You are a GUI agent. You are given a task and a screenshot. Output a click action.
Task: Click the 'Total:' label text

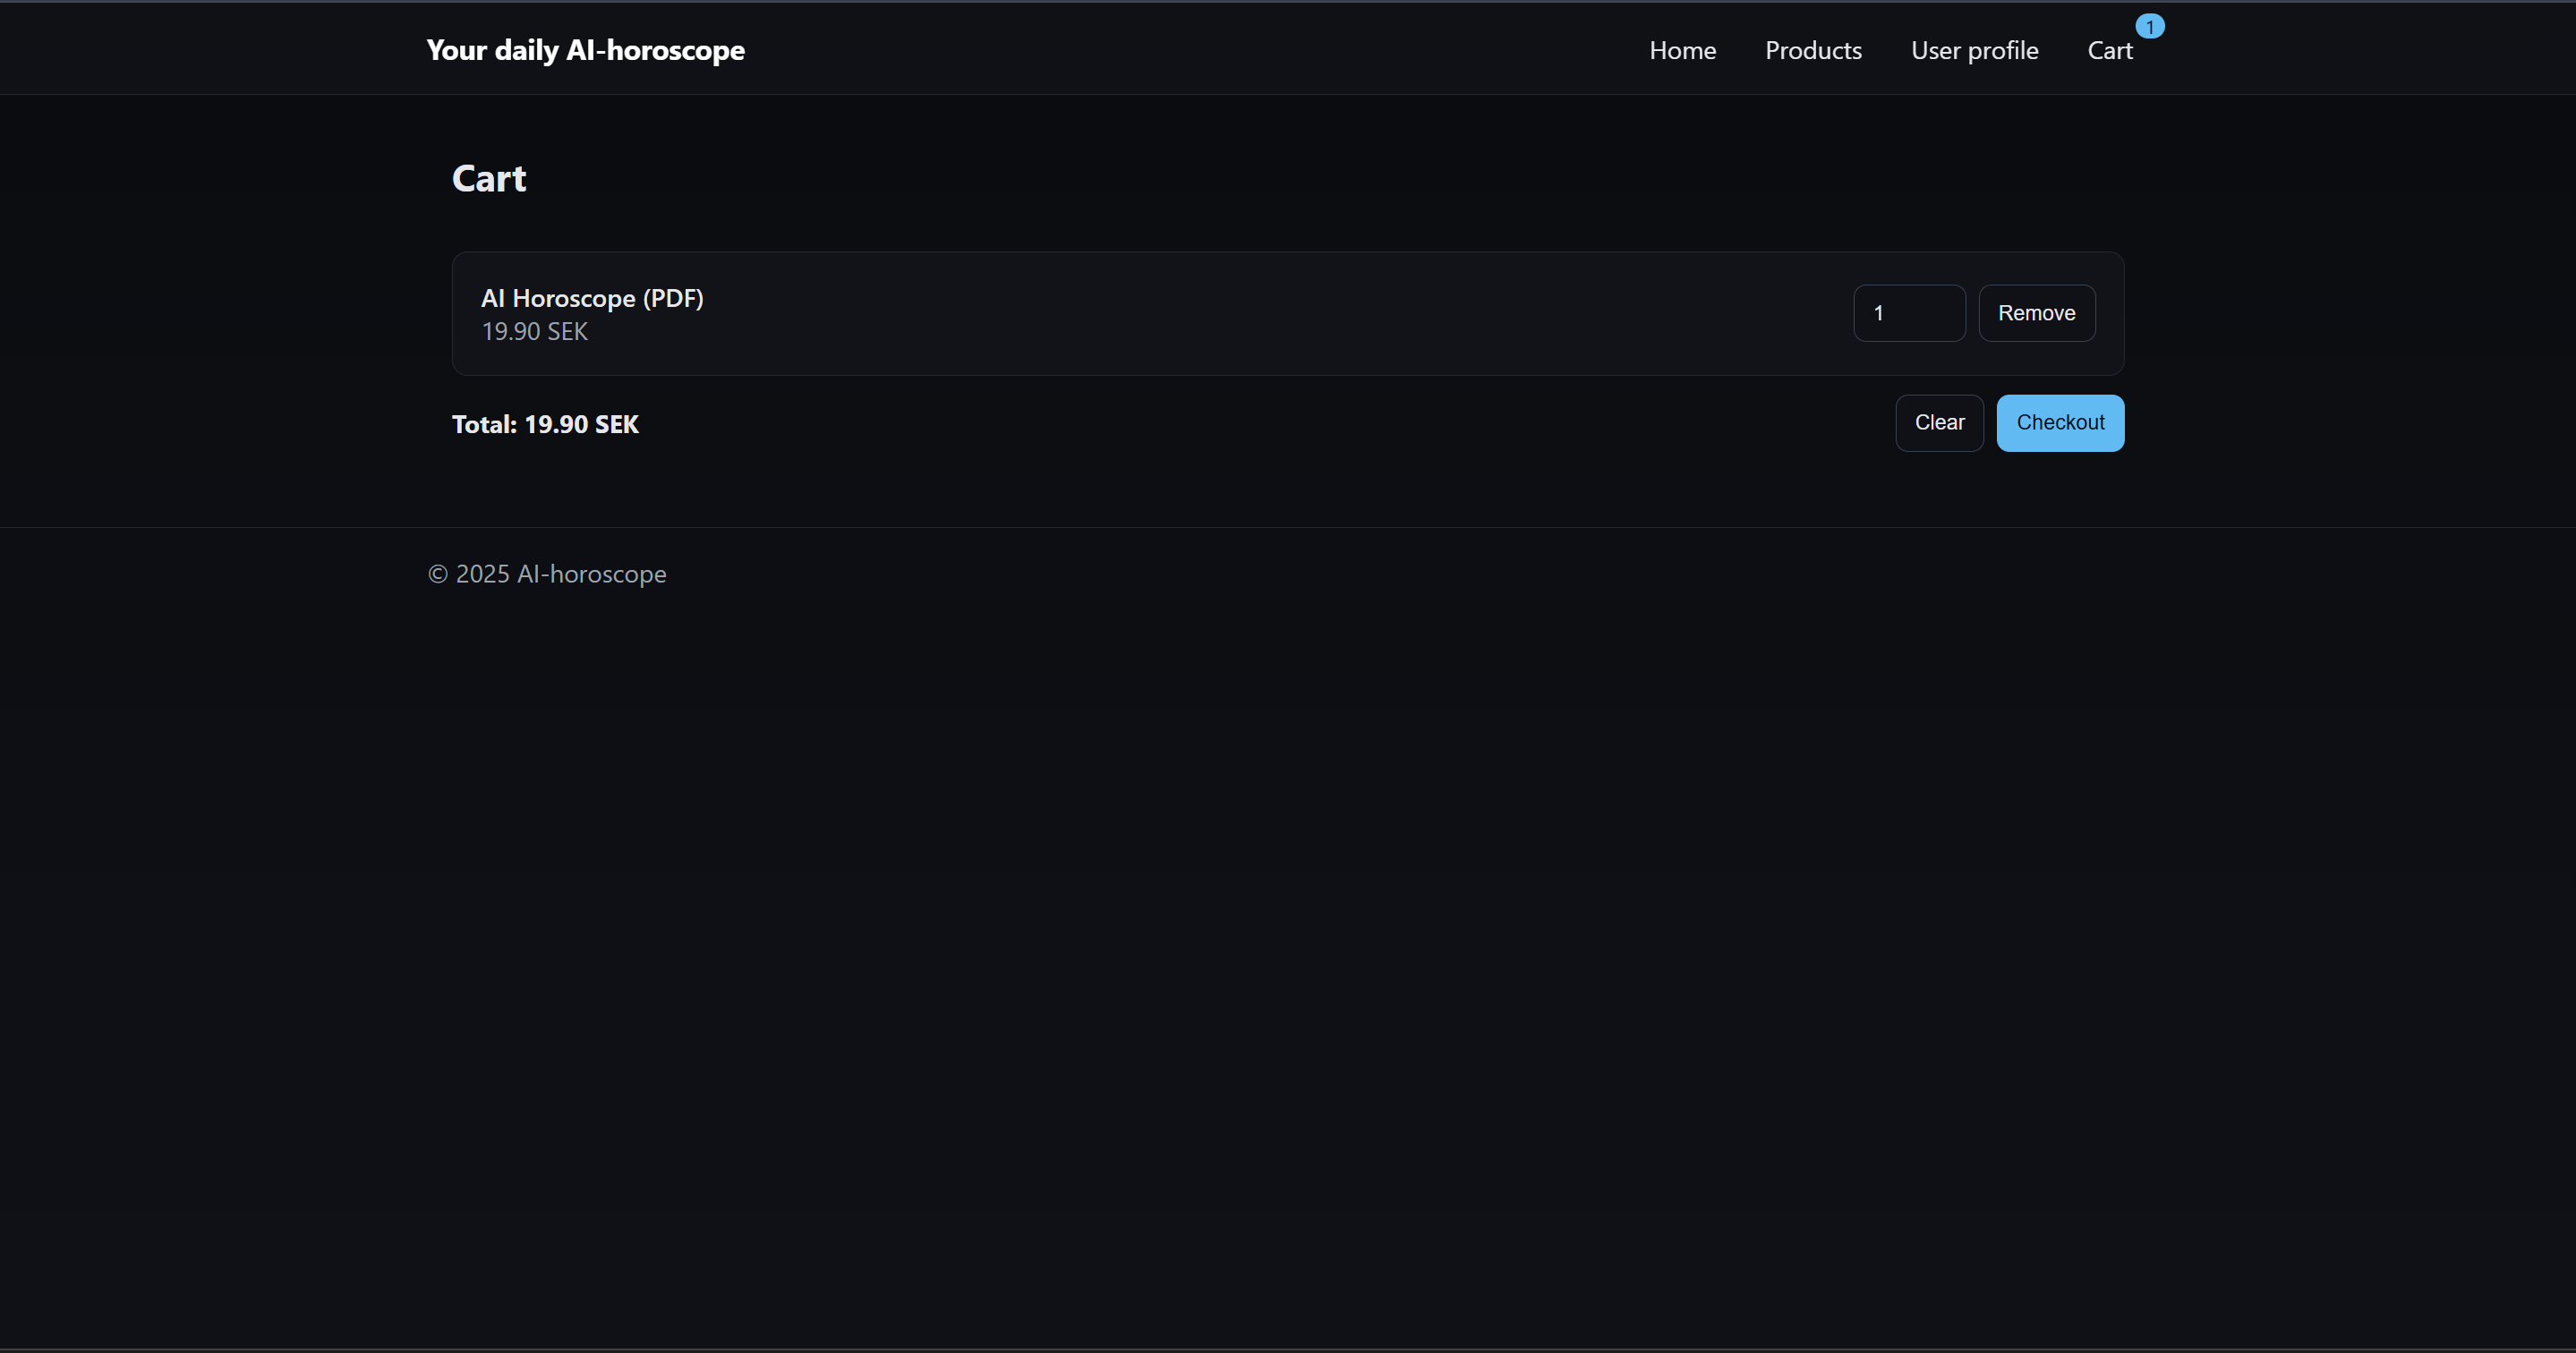tap(484, 424)
